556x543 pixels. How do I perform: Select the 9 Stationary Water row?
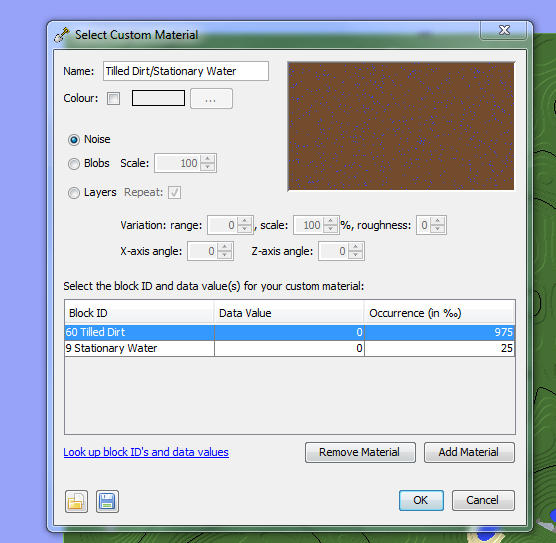[x=289, y=348]
